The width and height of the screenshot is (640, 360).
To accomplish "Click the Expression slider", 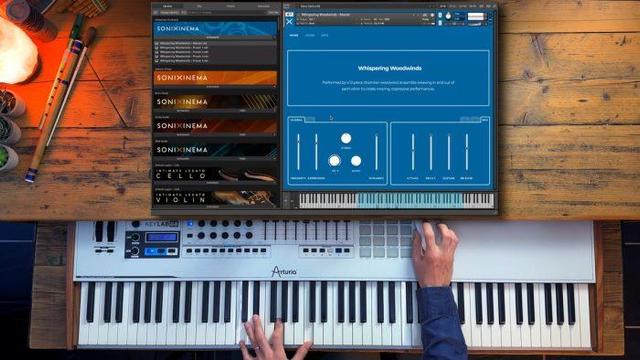I will [316, 152].
